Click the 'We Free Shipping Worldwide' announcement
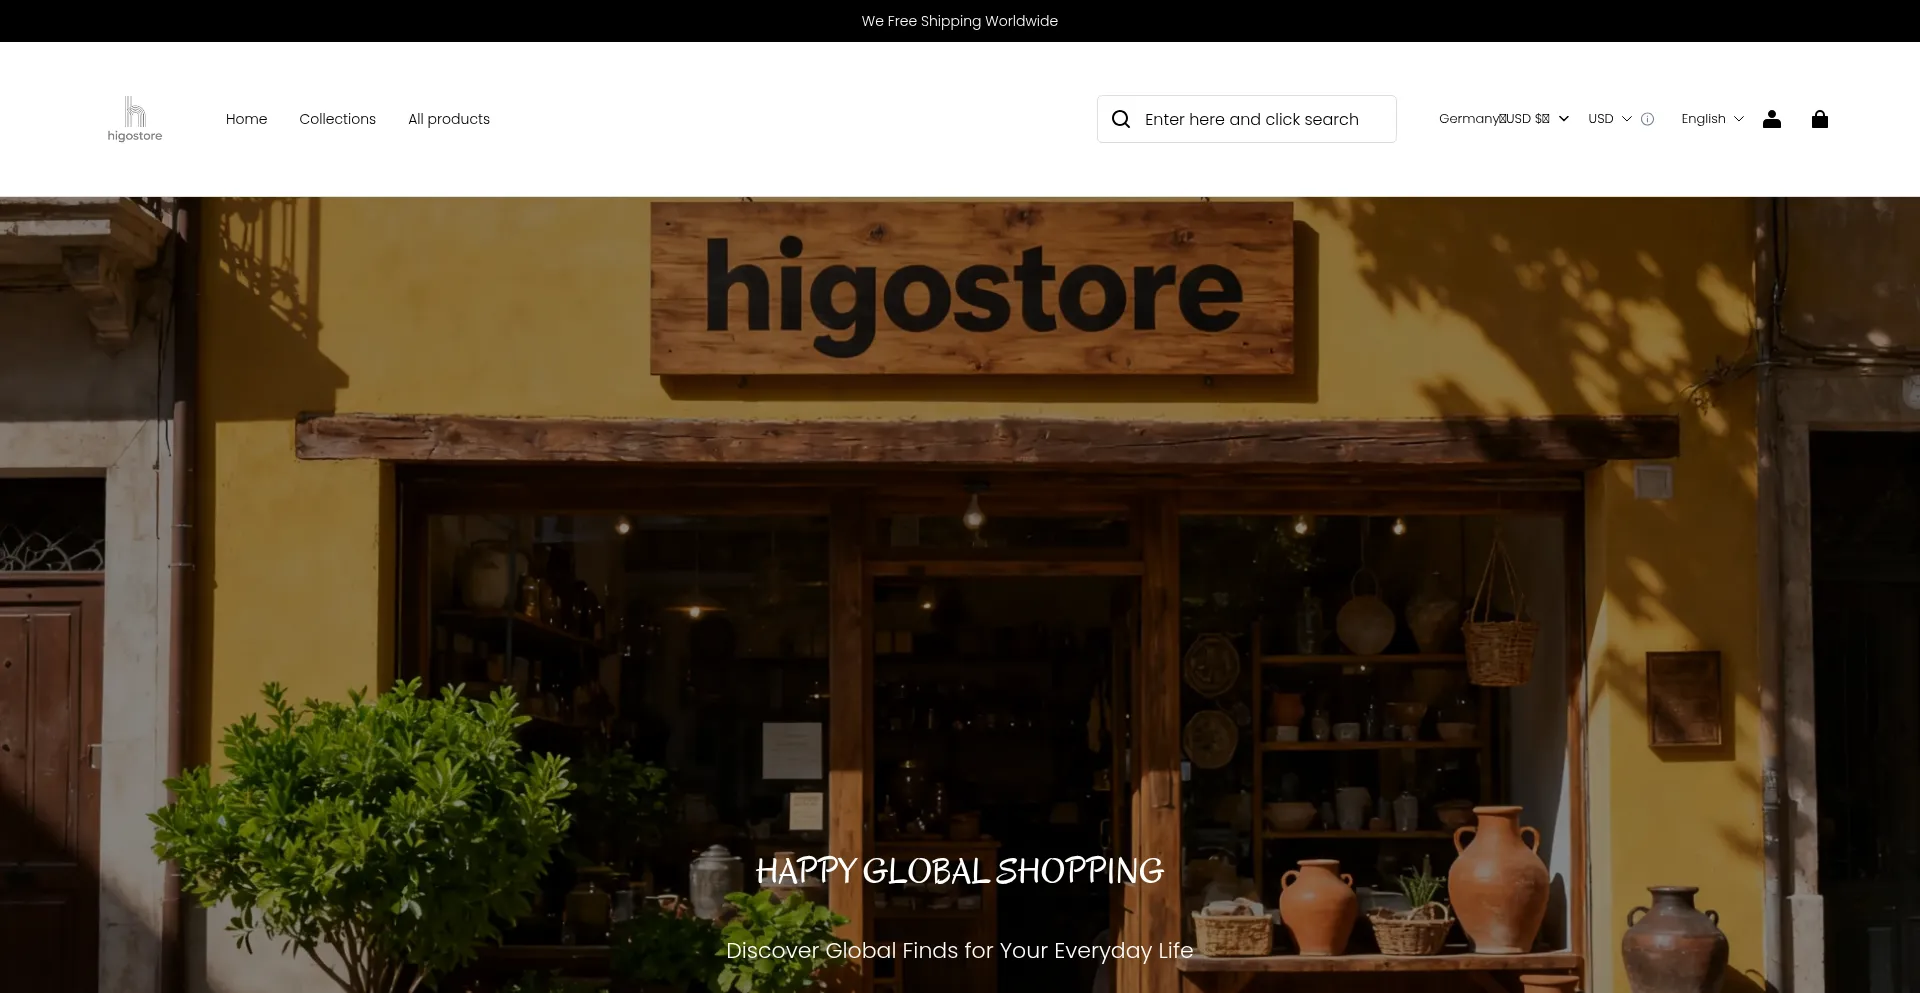Screen dimensions: 1920x993 959,21
